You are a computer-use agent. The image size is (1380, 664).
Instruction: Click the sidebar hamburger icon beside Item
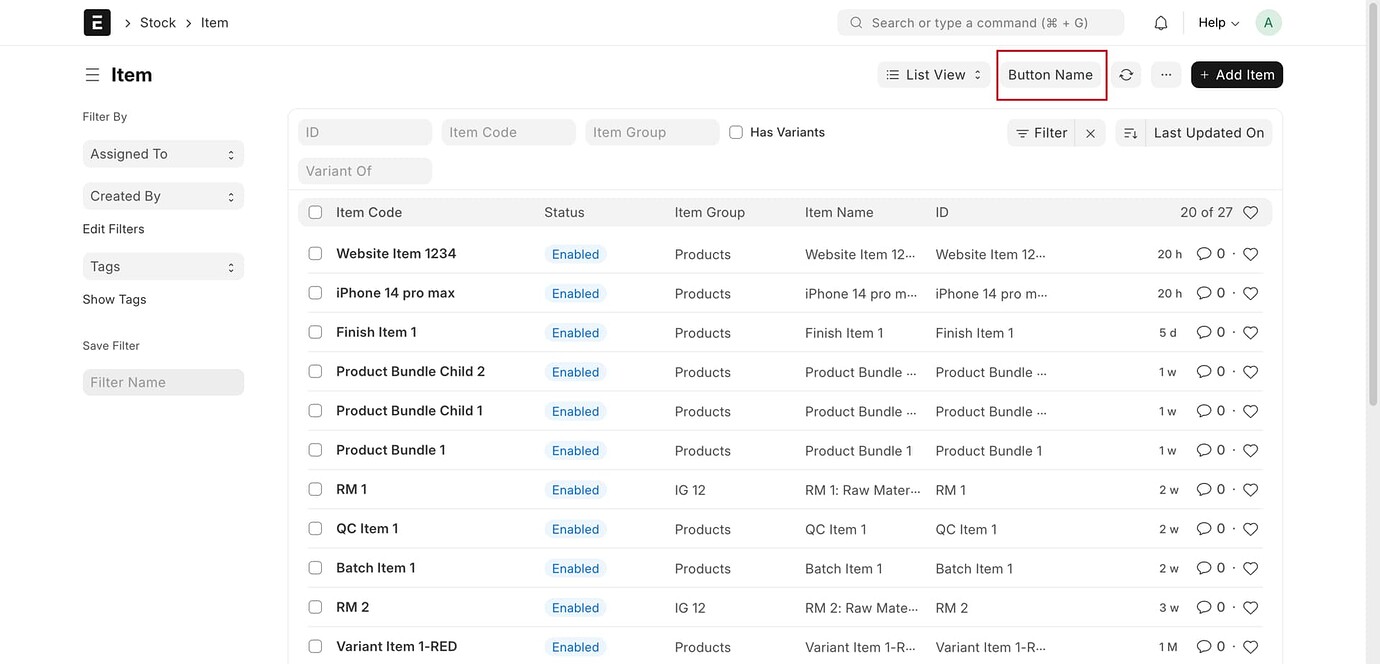(x=92, y=73)
